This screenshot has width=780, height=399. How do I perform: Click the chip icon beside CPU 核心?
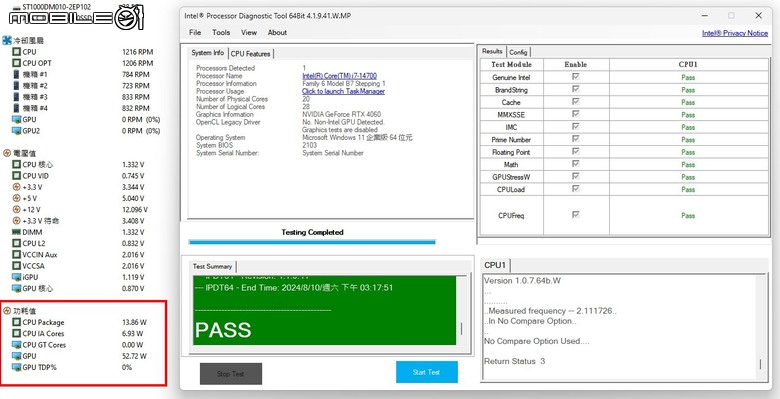coord(16,165)
